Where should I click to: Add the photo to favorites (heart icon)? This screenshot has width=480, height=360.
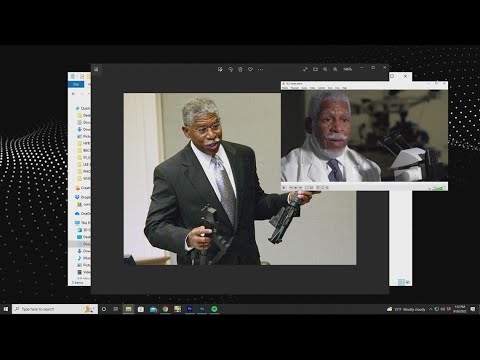250,69
